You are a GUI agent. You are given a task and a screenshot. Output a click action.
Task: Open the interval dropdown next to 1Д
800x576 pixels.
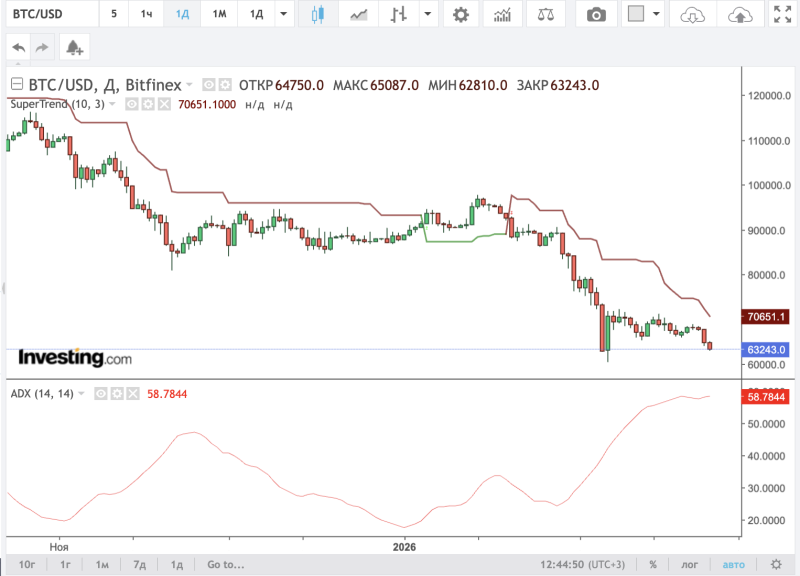(282, 14)
